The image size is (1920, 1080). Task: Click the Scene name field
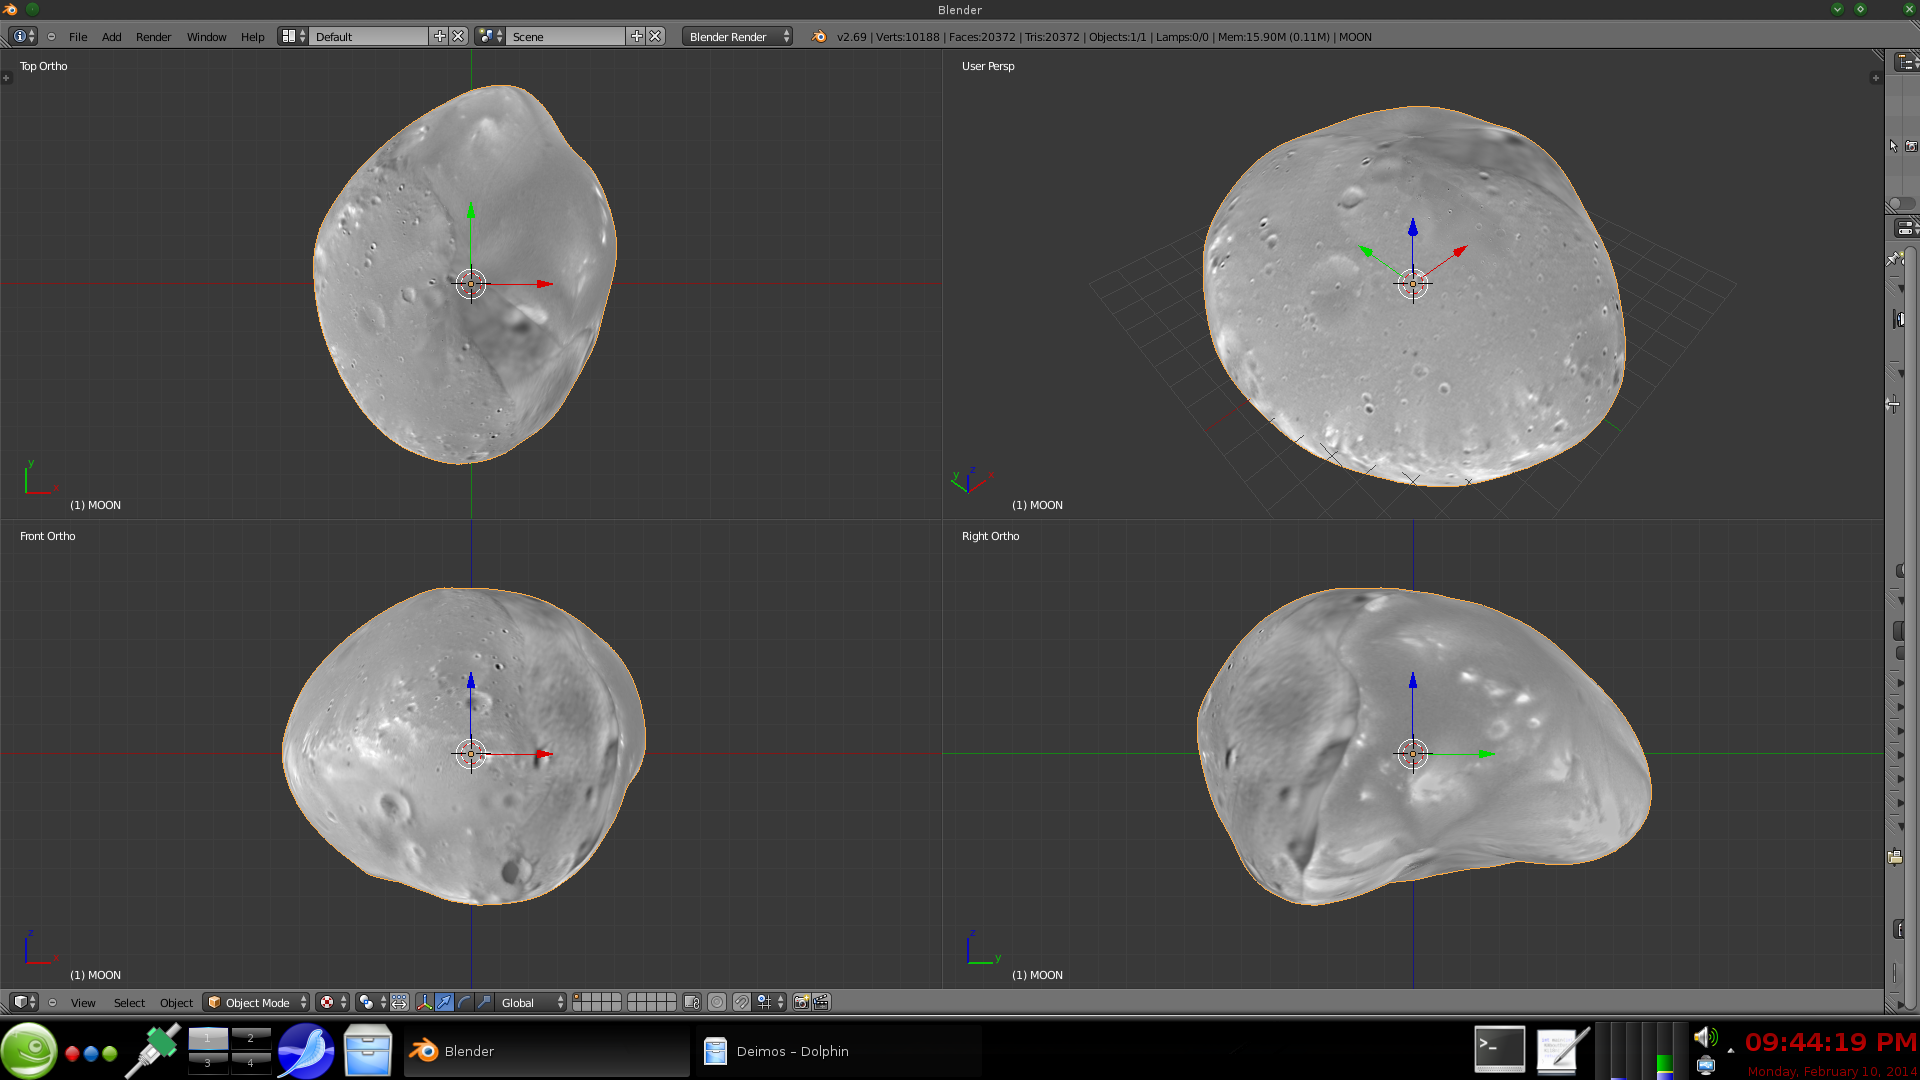[566, 36]
